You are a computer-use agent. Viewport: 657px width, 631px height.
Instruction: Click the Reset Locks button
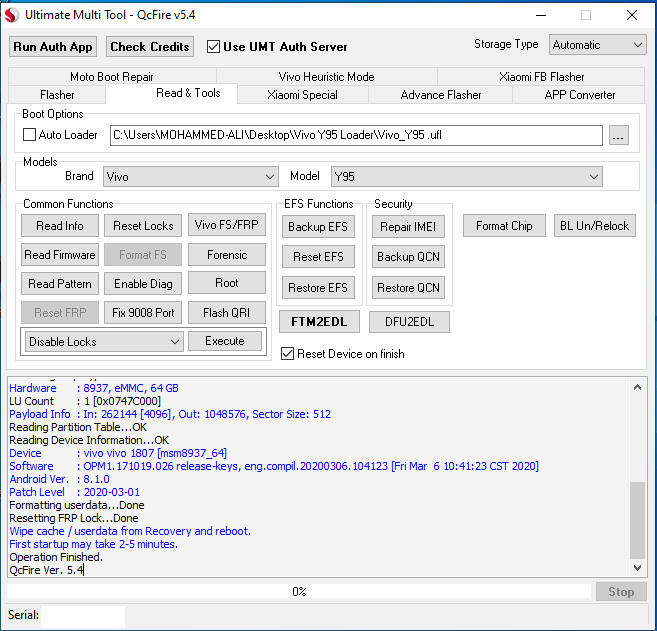click(143, 226)
